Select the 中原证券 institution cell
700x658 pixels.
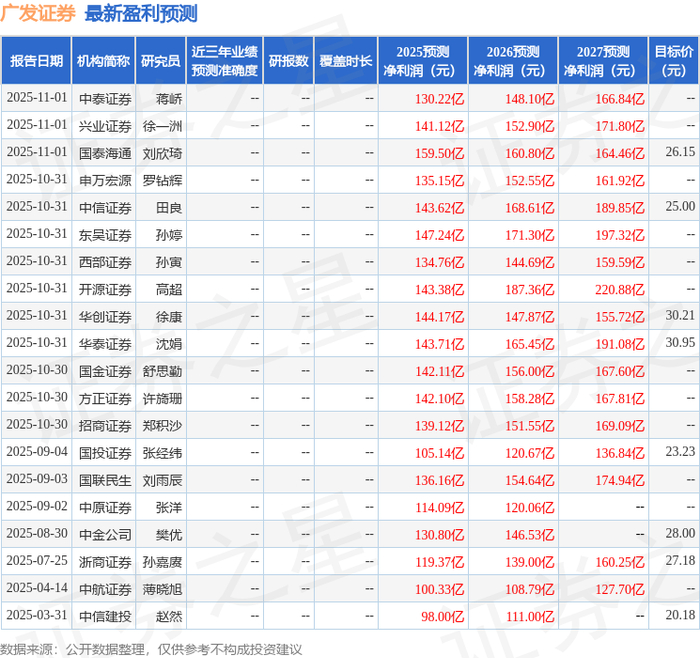point(105,508)
